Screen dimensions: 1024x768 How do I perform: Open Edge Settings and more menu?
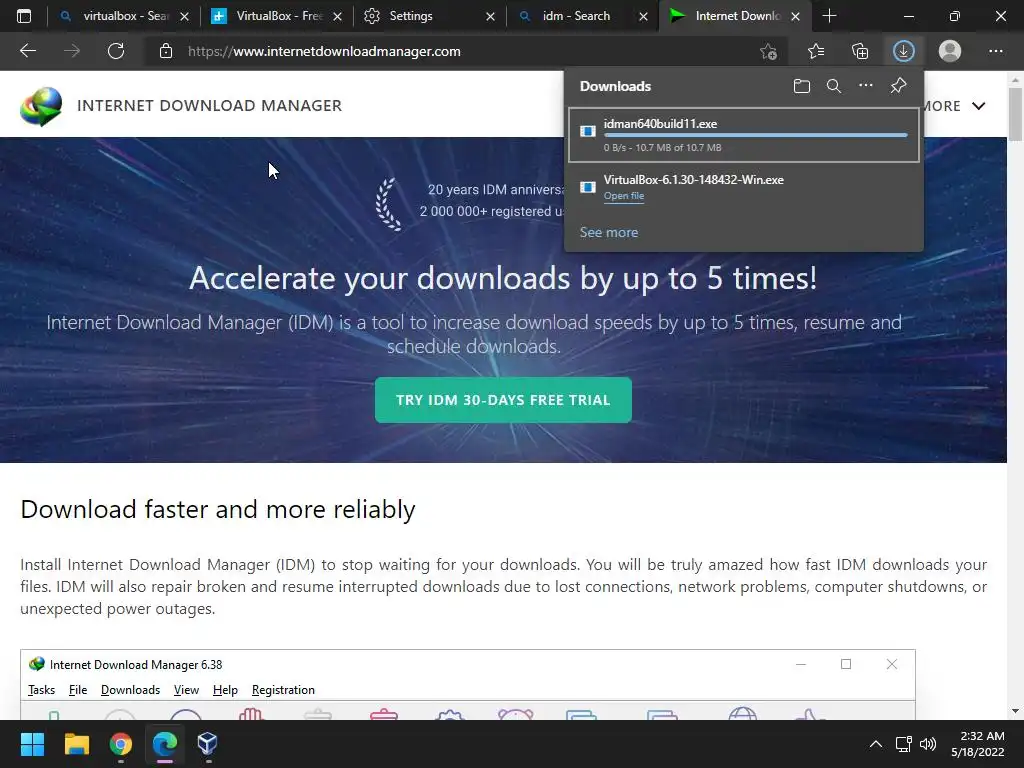995,51
